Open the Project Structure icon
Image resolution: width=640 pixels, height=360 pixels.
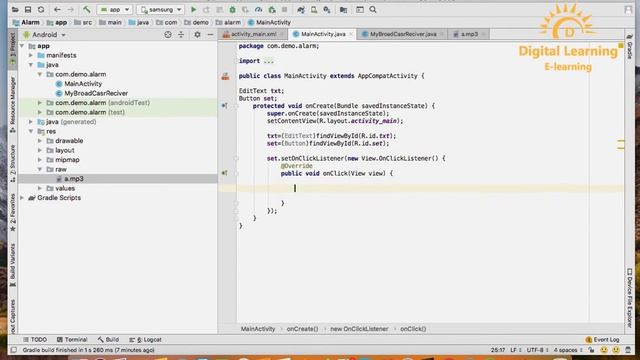tap(343, 9)
